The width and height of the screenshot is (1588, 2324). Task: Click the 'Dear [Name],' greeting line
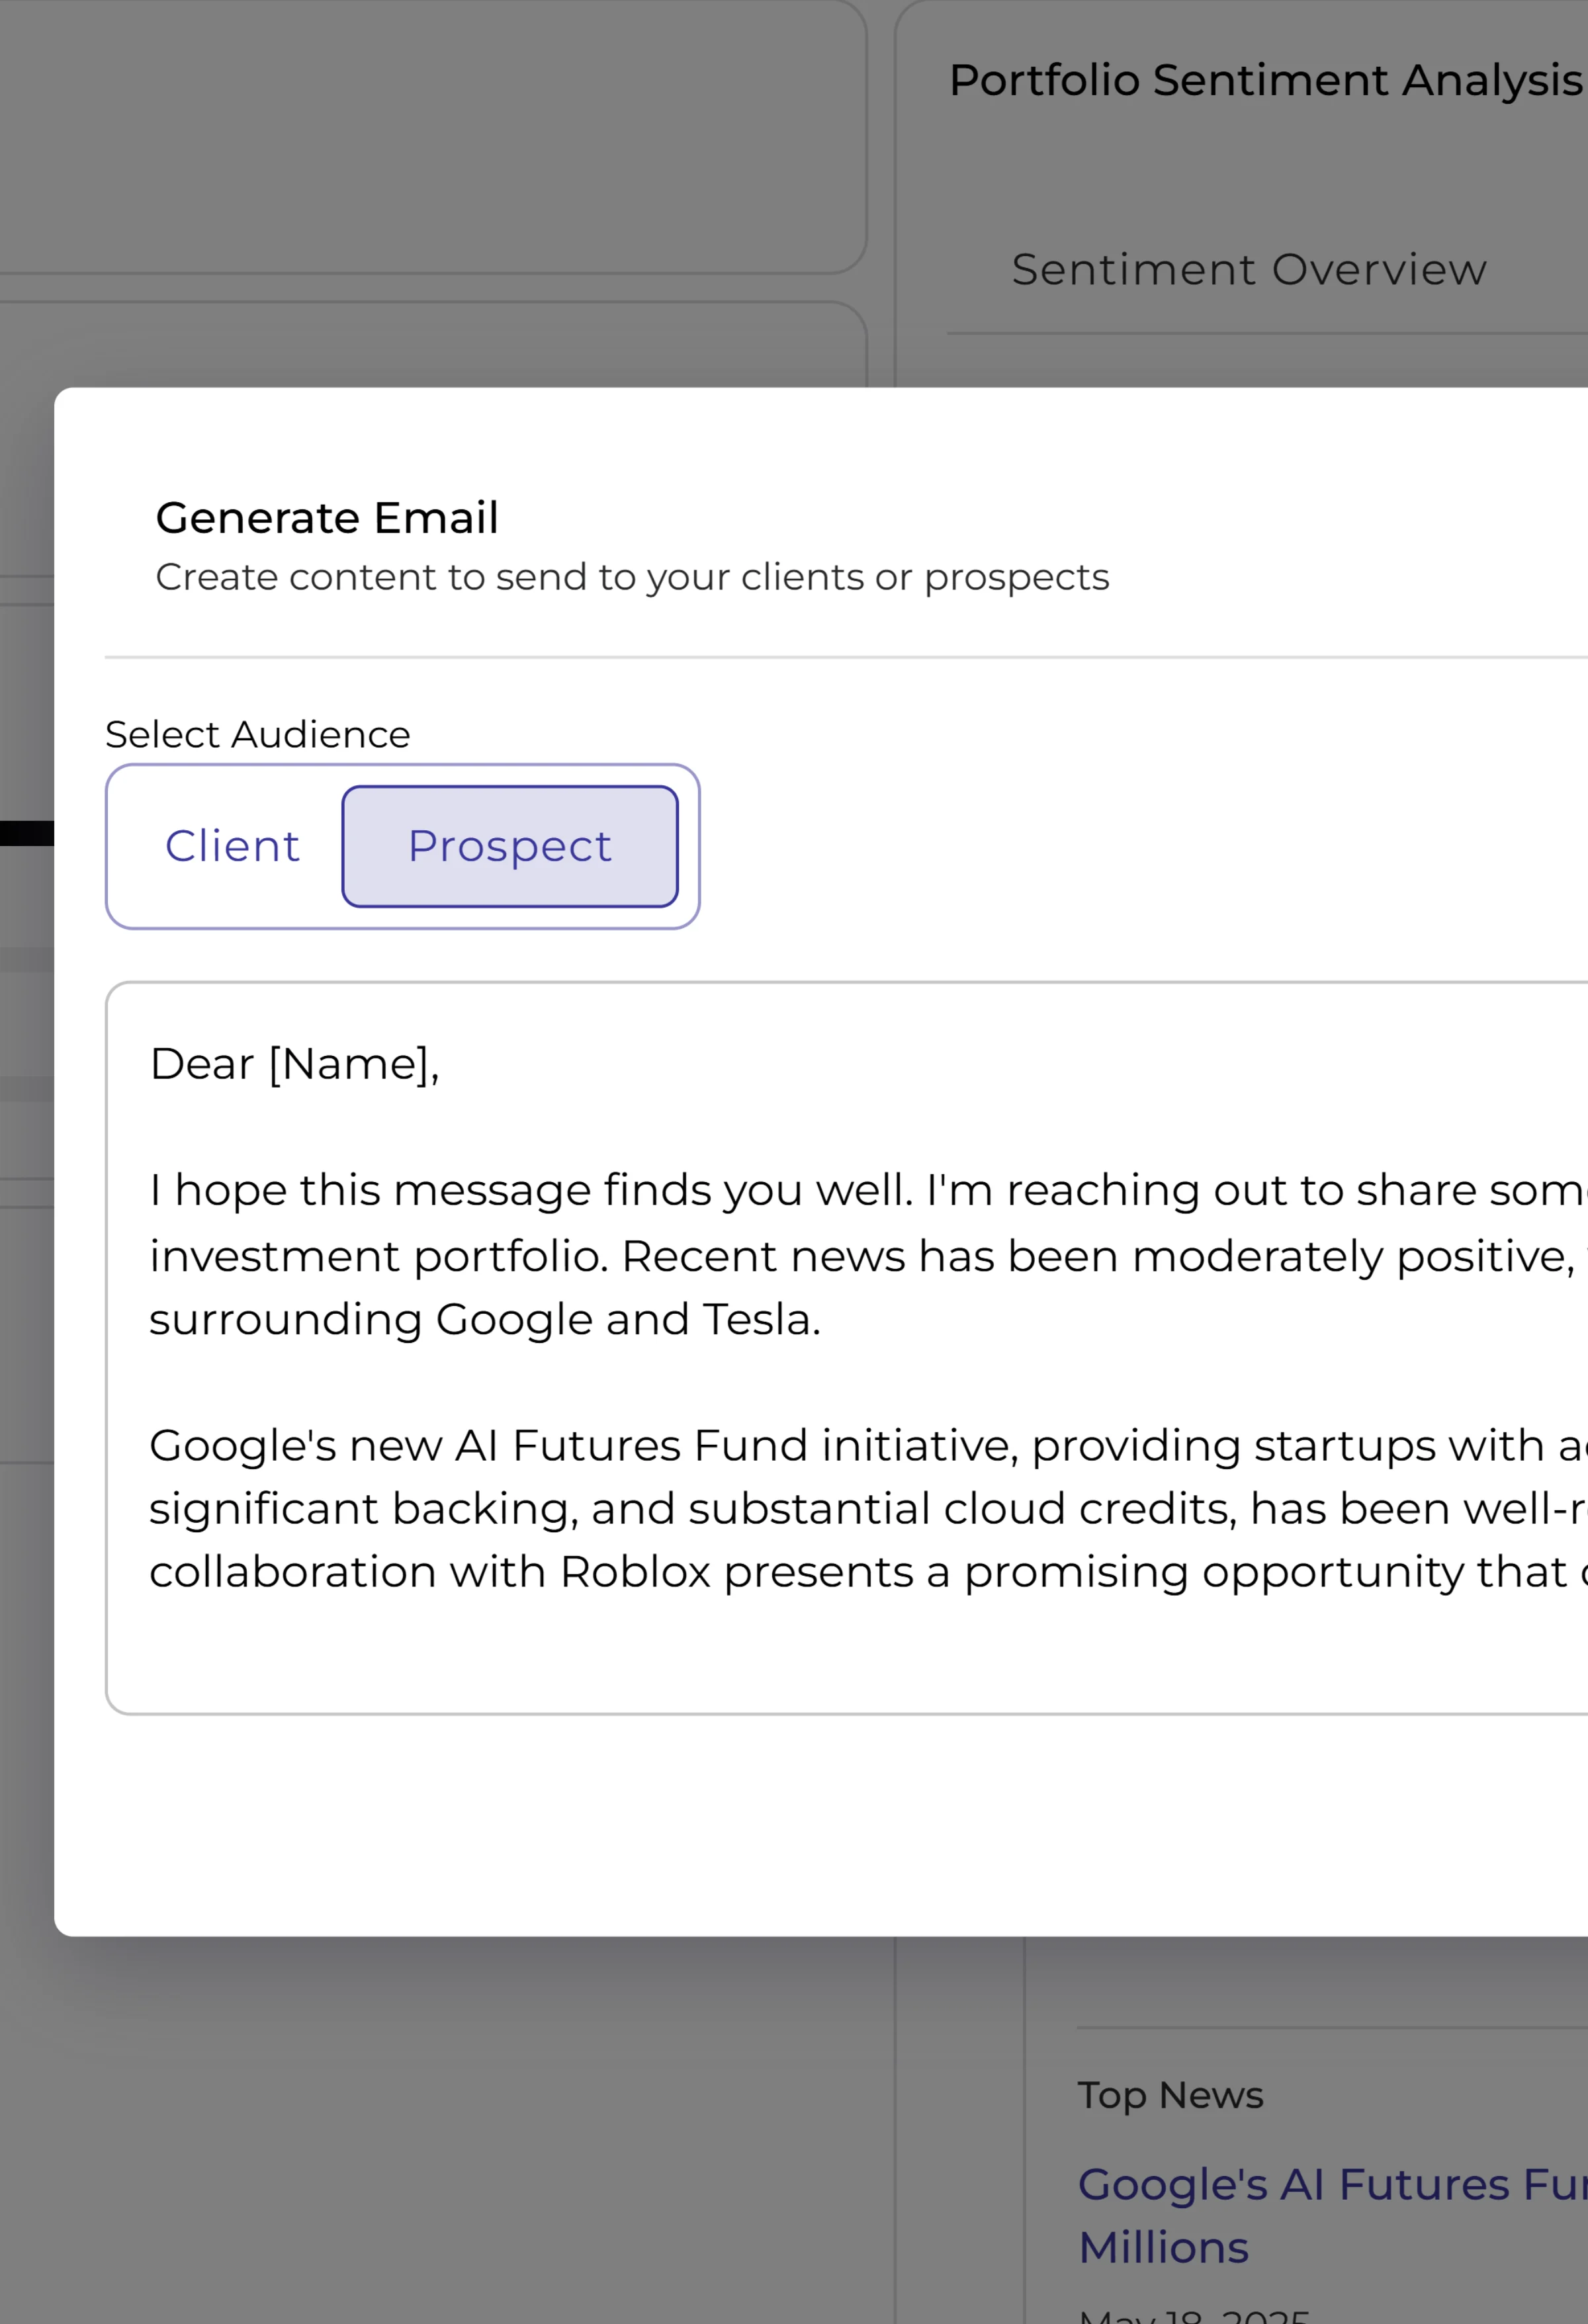coord(295,1064)
